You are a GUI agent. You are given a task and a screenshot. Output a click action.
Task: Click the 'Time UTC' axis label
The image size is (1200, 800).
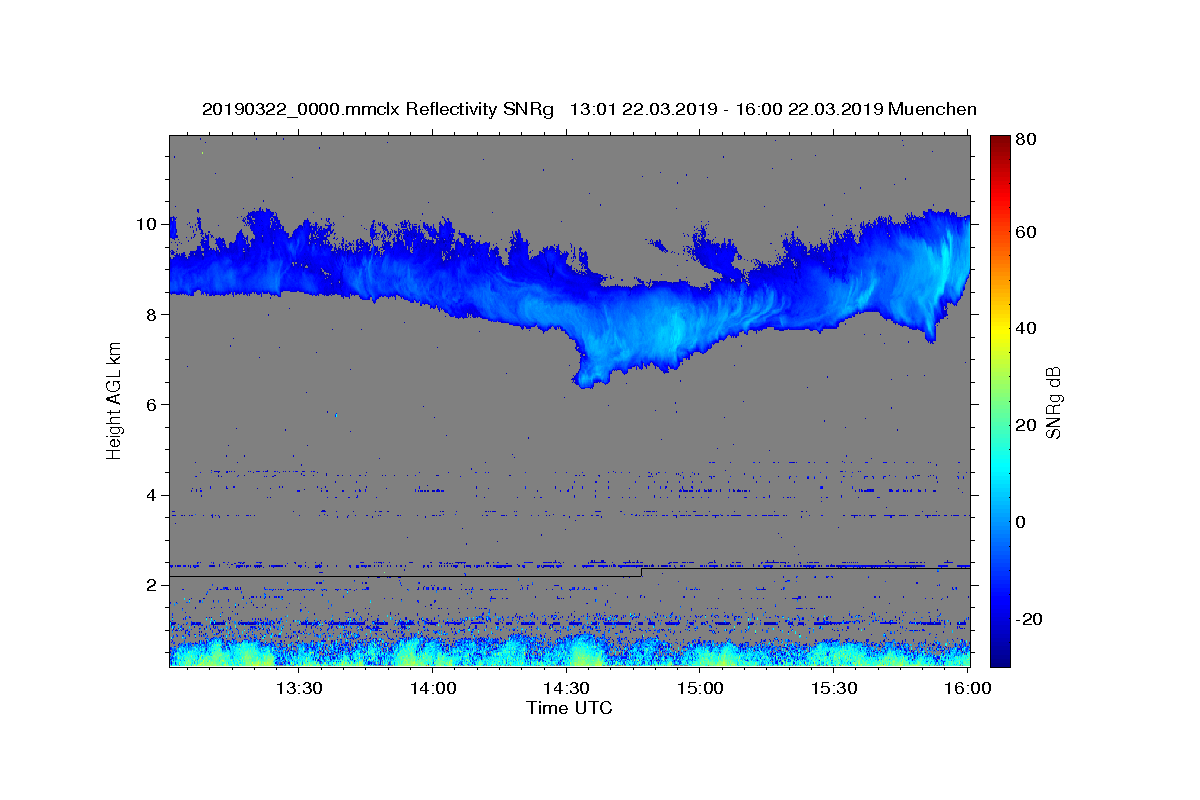[x=569, y=708]
